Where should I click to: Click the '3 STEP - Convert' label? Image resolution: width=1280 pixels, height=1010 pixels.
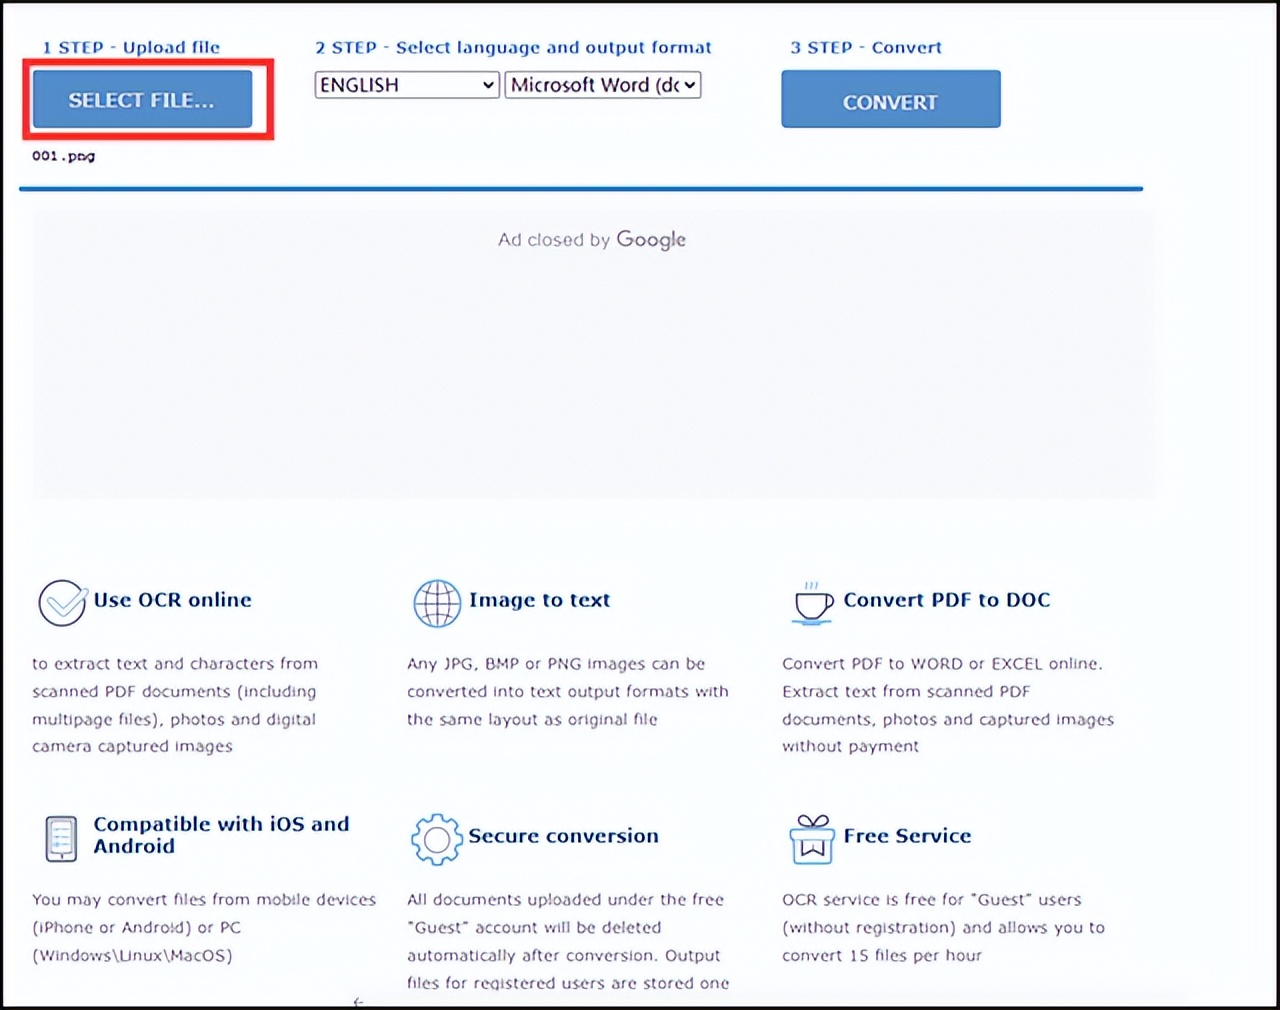(866, 47)
